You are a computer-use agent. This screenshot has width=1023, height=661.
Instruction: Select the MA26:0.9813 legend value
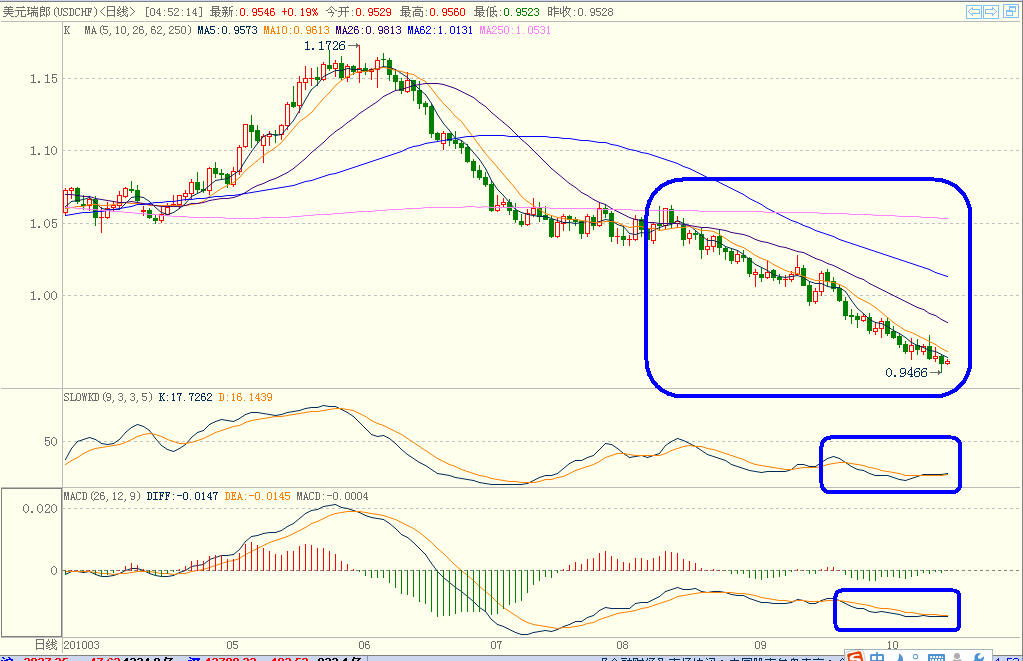click(368, 30)
